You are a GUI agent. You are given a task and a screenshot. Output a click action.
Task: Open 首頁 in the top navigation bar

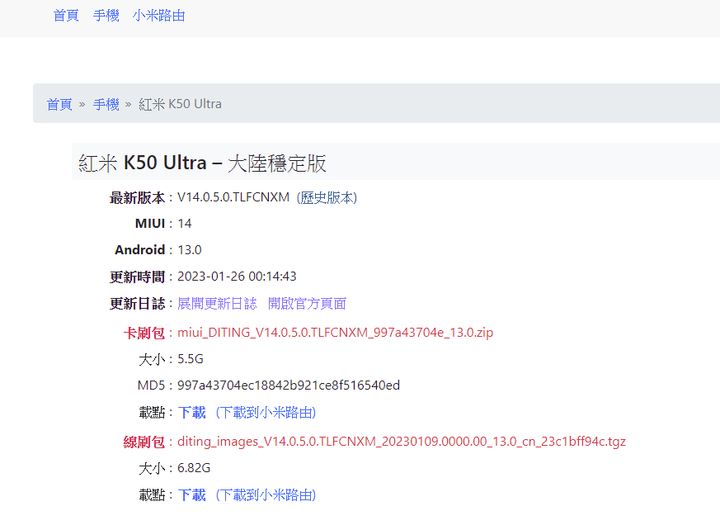(x=66, y=16)
